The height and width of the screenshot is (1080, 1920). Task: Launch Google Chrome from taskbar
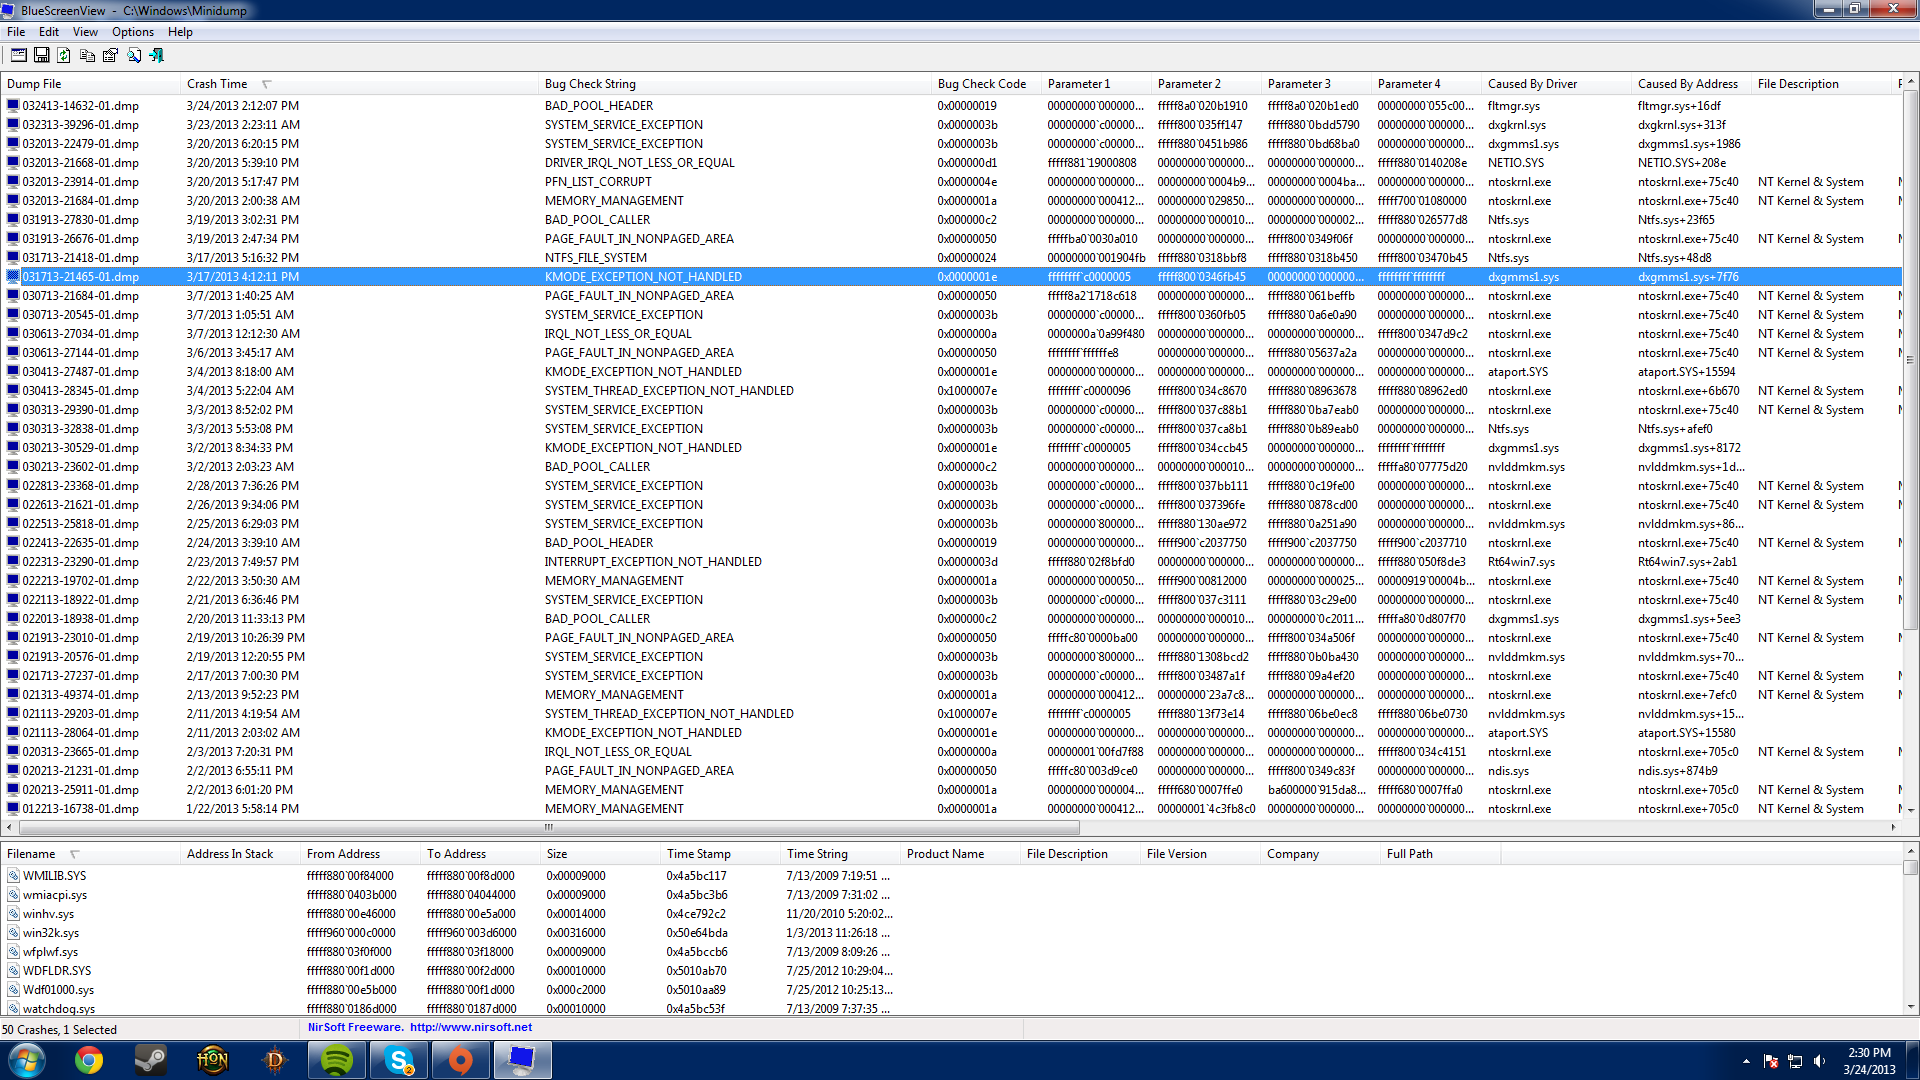(x=89, y=1060)
